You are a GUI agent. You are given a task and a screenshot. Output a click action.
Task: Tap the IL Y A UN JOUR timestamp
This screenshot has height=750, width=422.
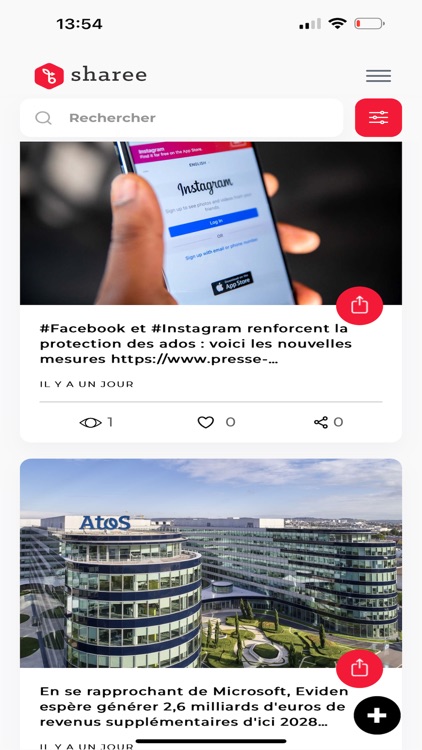(x=87, y=384)
